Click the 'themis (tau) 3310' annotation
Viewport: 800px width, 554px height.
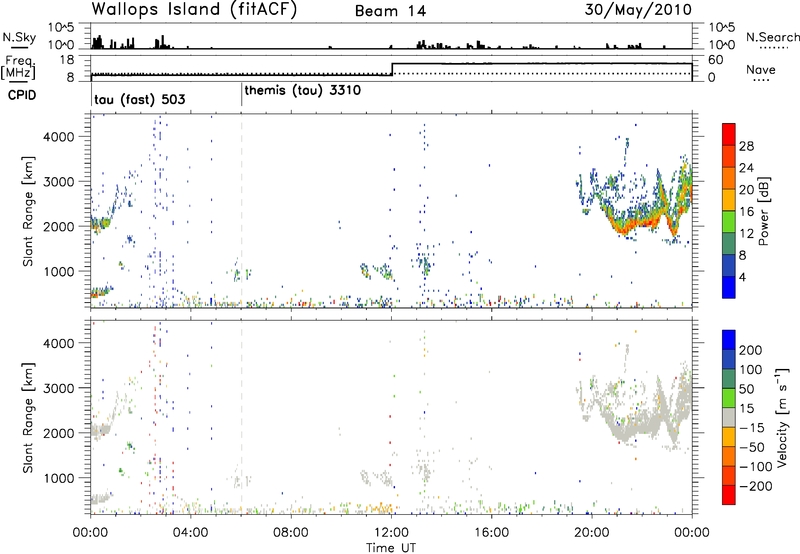pos(303,91)
